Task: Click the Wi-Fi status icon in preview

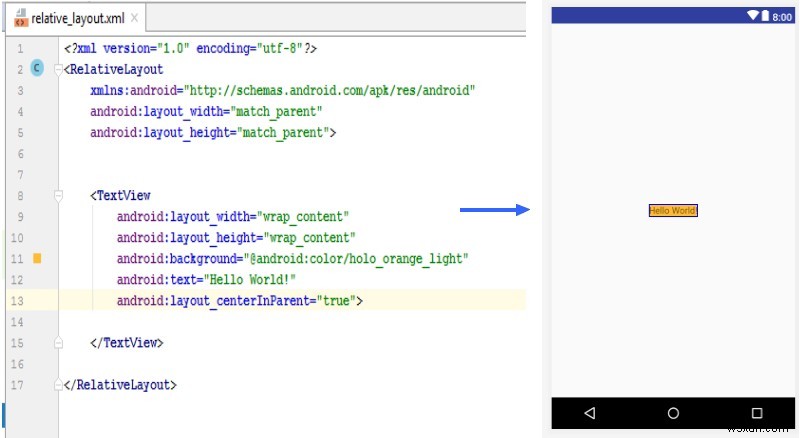Action: tap(753, 15)
